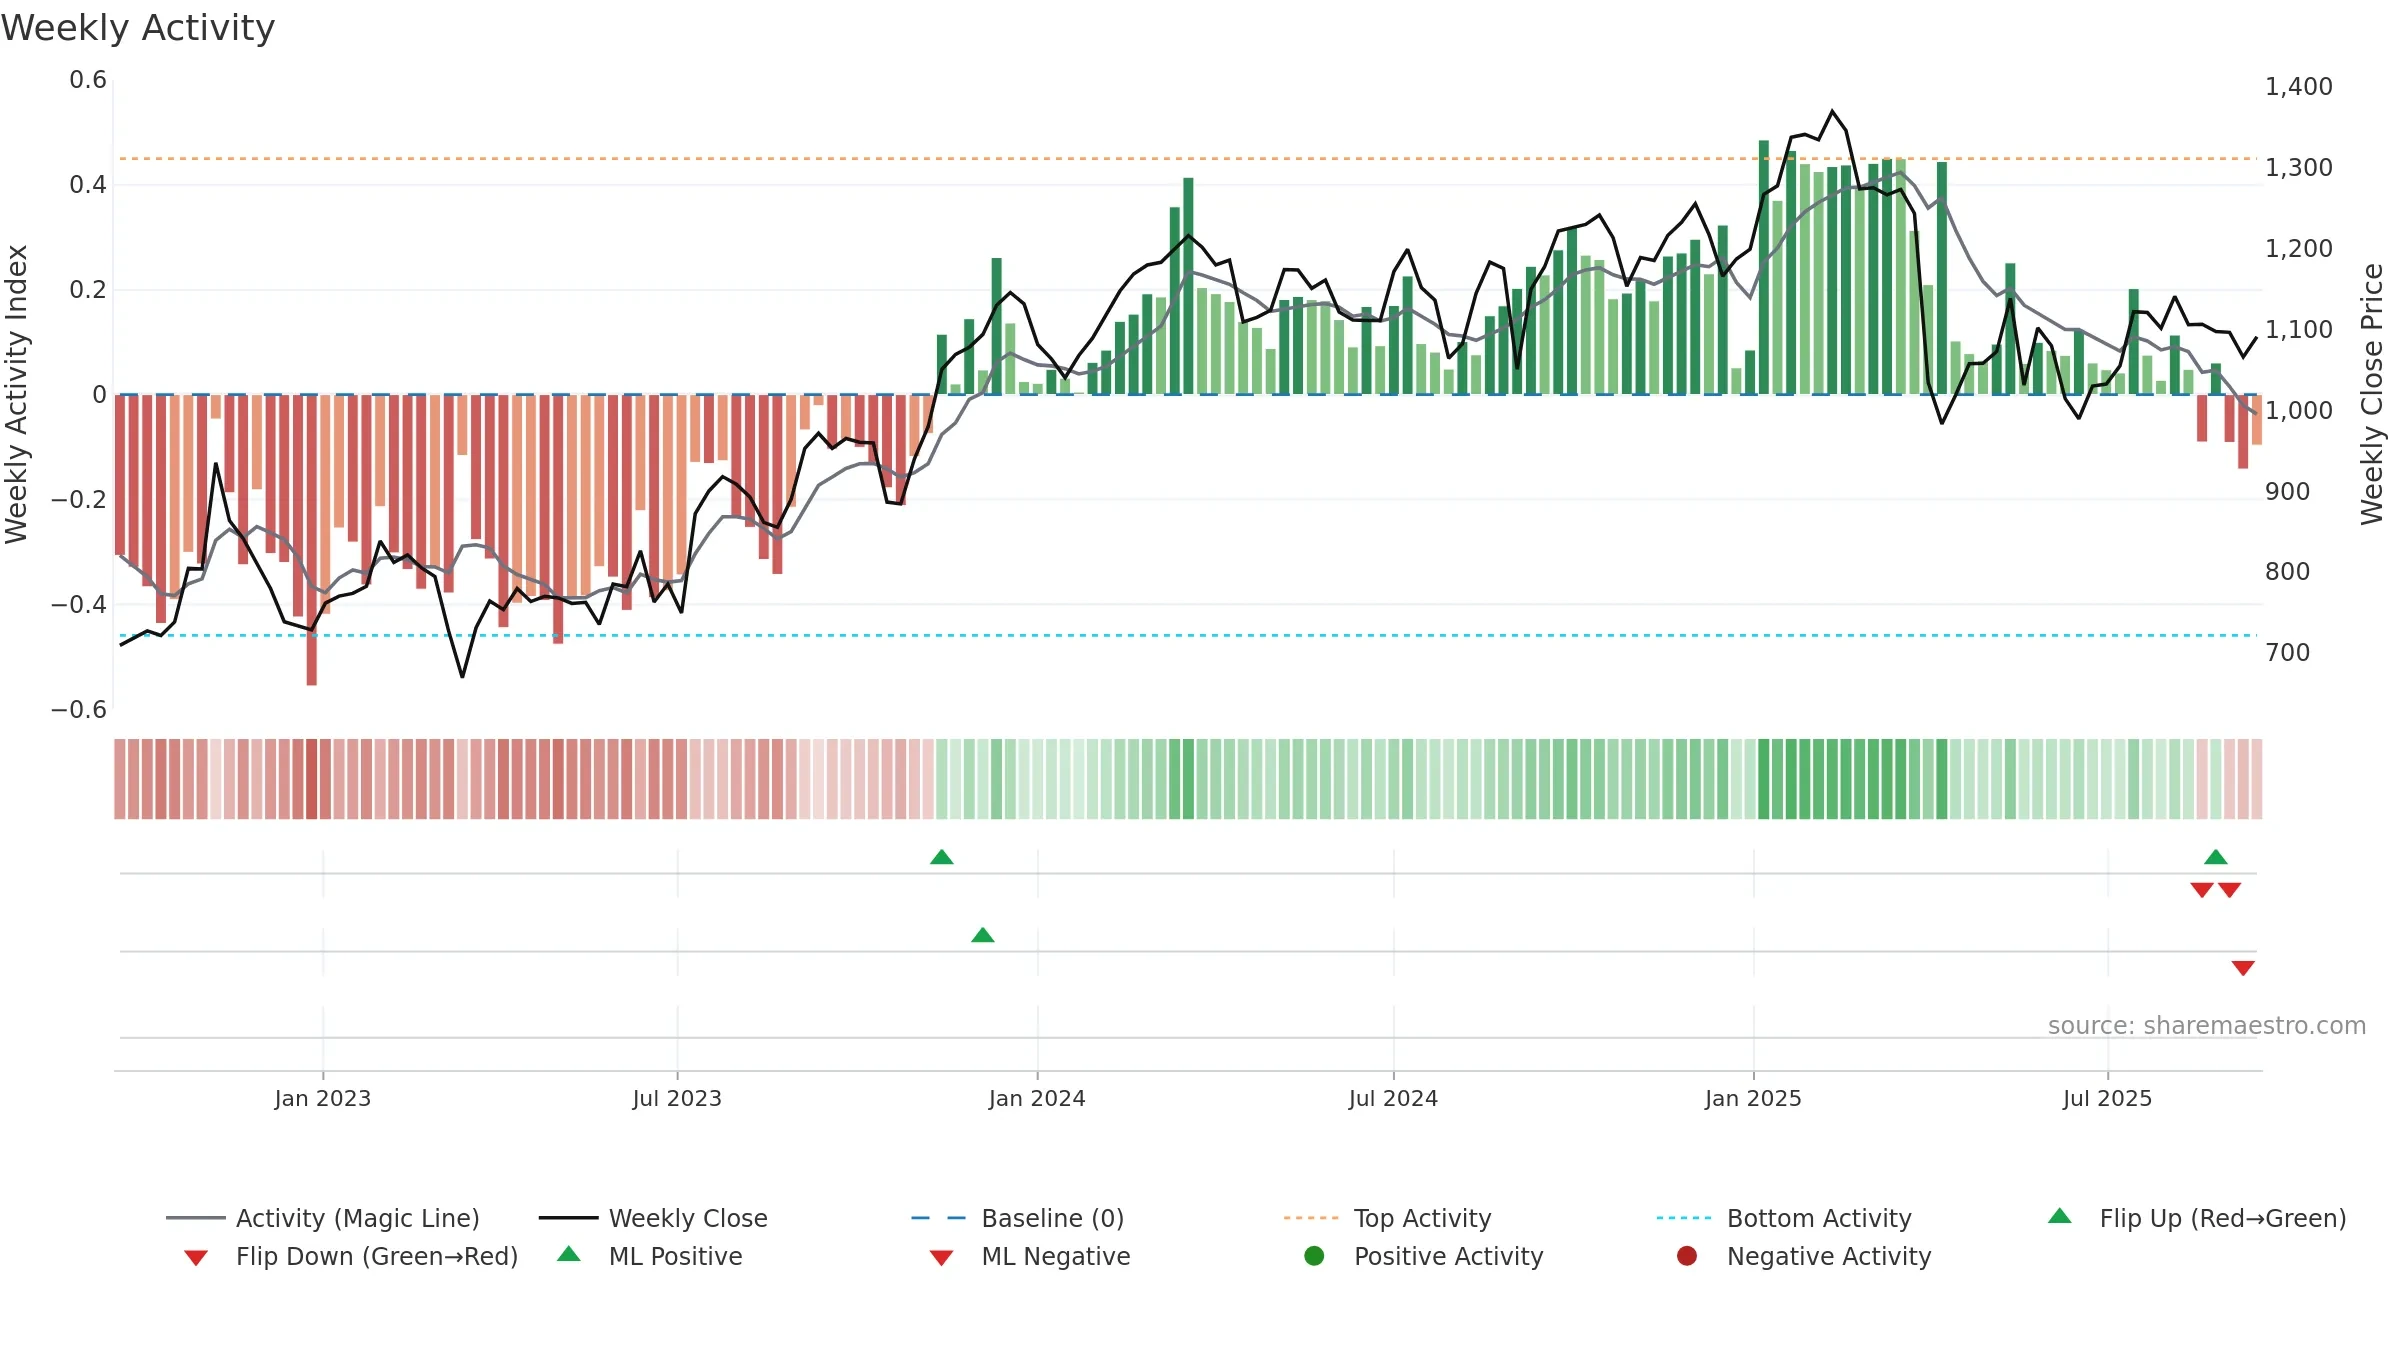Toggle the Flip Down (Green→Red) legend entry
This screenshot has height=1350, width=2400.
pyautogui.click(x=351, y=1256)
